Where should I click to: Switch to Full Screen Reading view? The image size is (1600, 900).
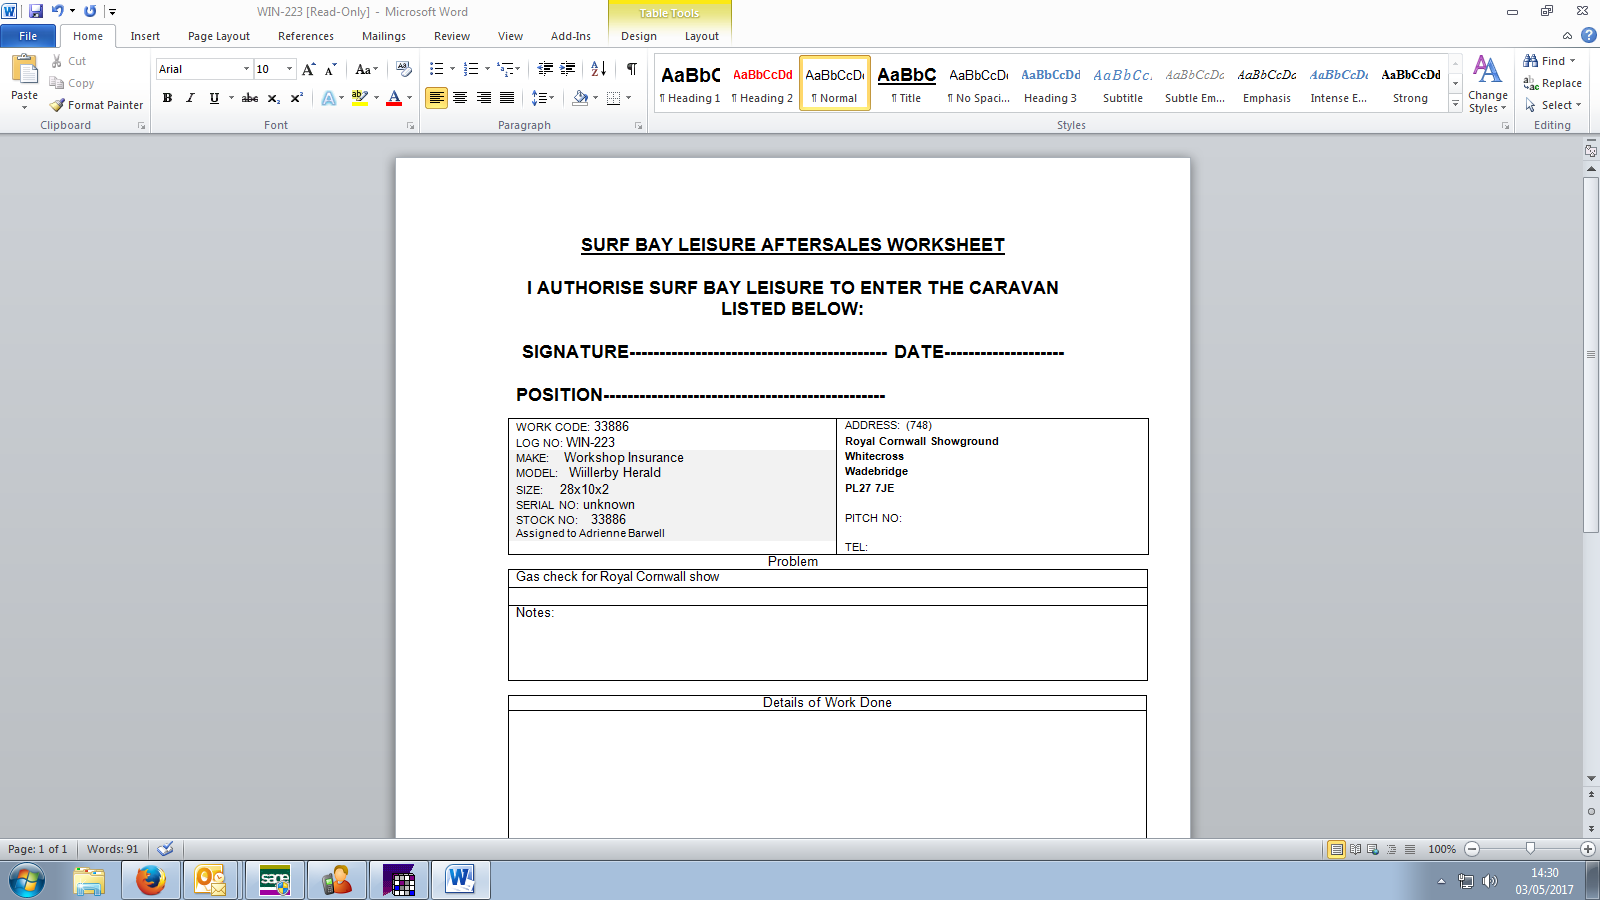[x=1355, y=849]
